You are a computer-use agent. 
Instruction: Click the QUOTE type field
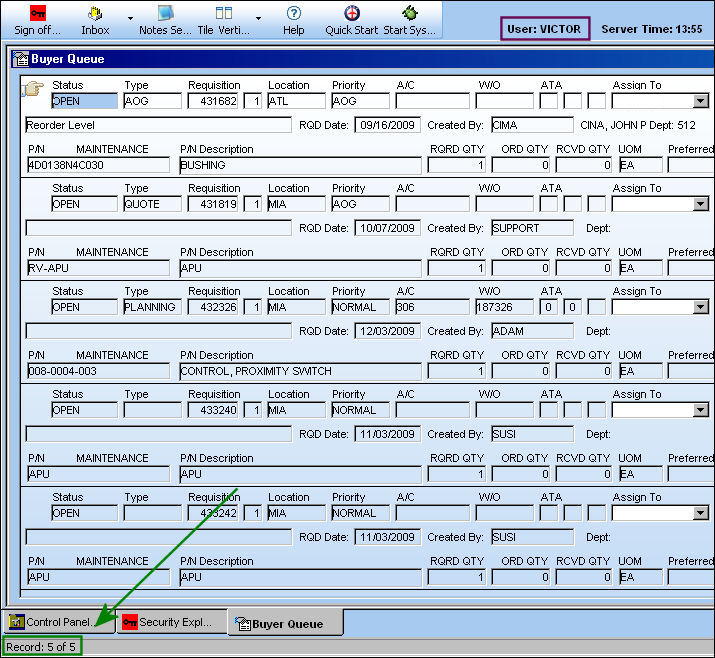click(x=152, y=204)
